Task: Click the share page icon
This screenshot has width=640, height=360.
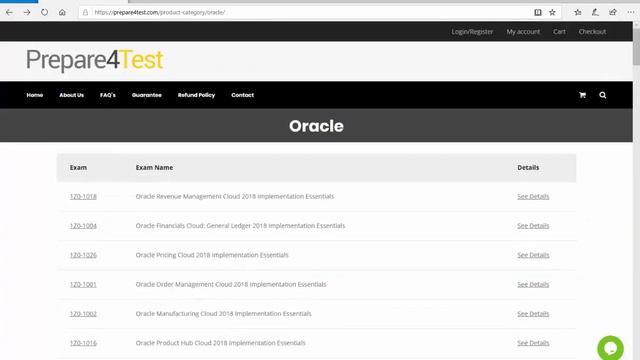Action: pos(613,12)
